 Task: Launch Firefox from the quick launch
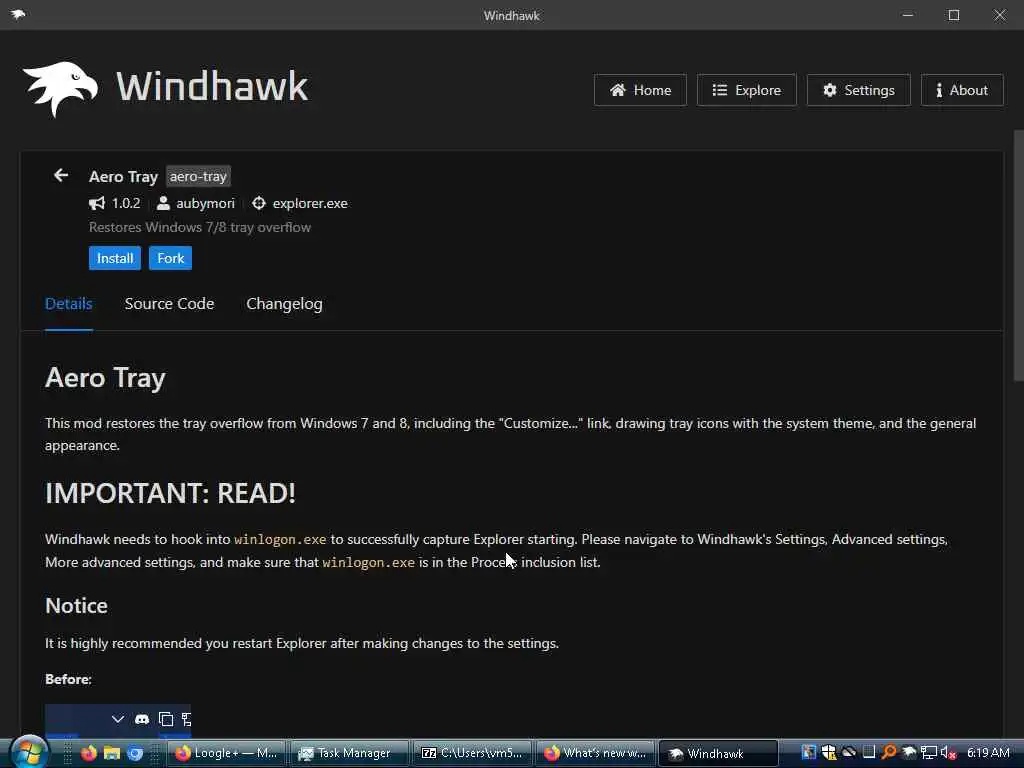coord(89,753)
